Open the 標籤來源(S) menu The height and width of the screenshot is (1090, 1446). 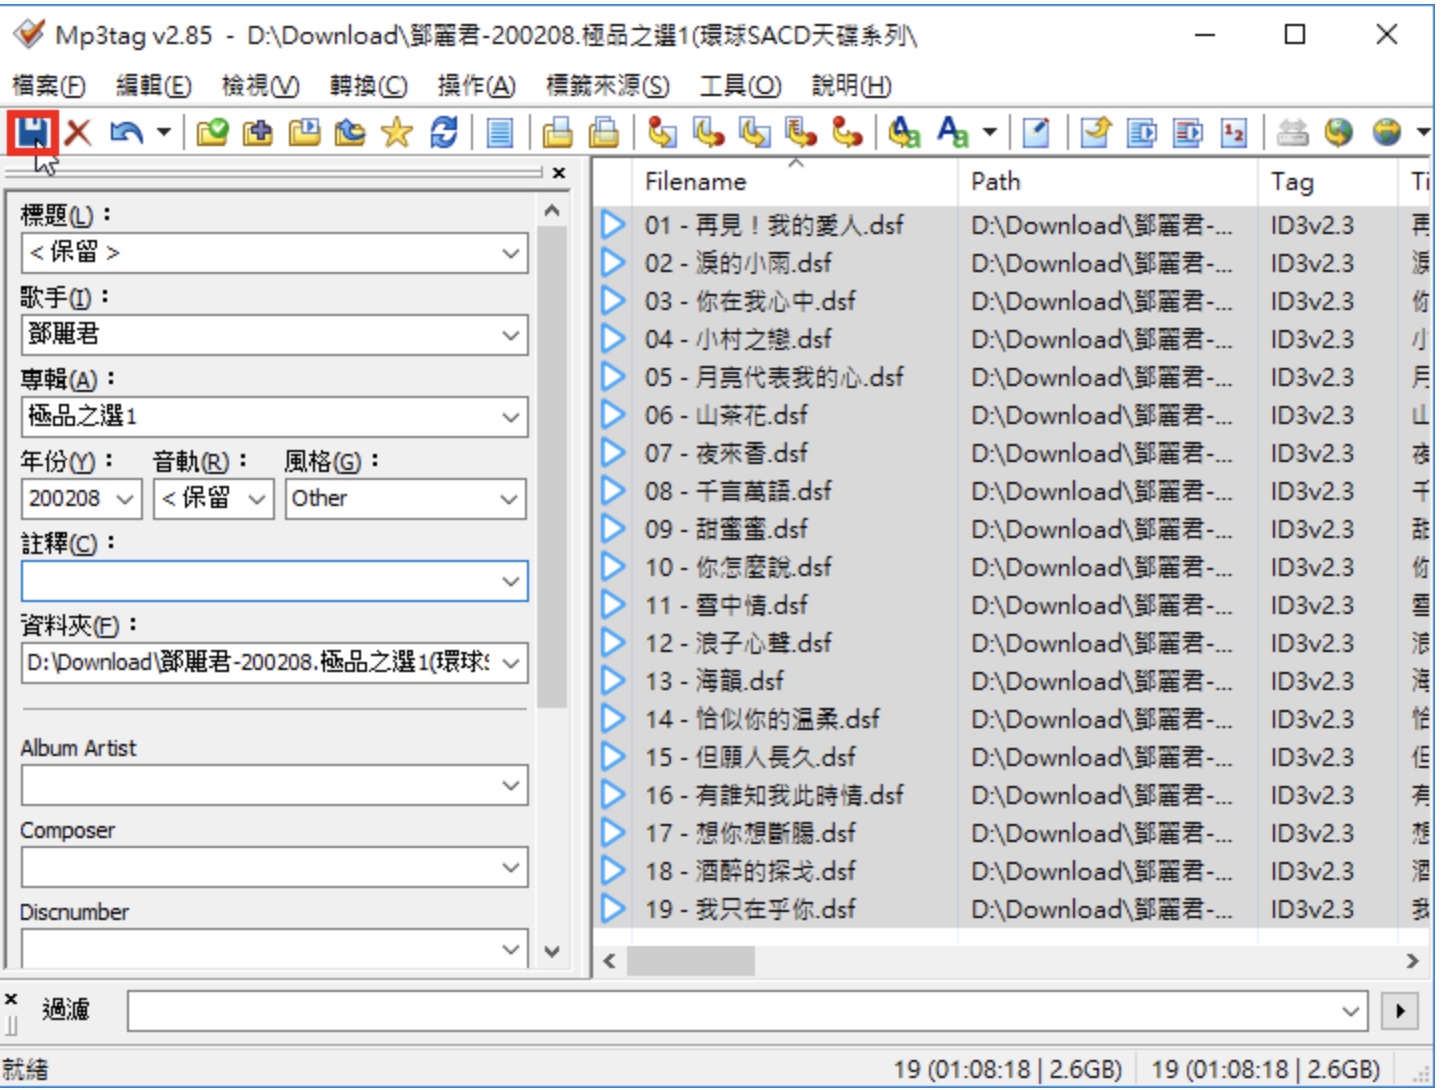coord(607,86)
